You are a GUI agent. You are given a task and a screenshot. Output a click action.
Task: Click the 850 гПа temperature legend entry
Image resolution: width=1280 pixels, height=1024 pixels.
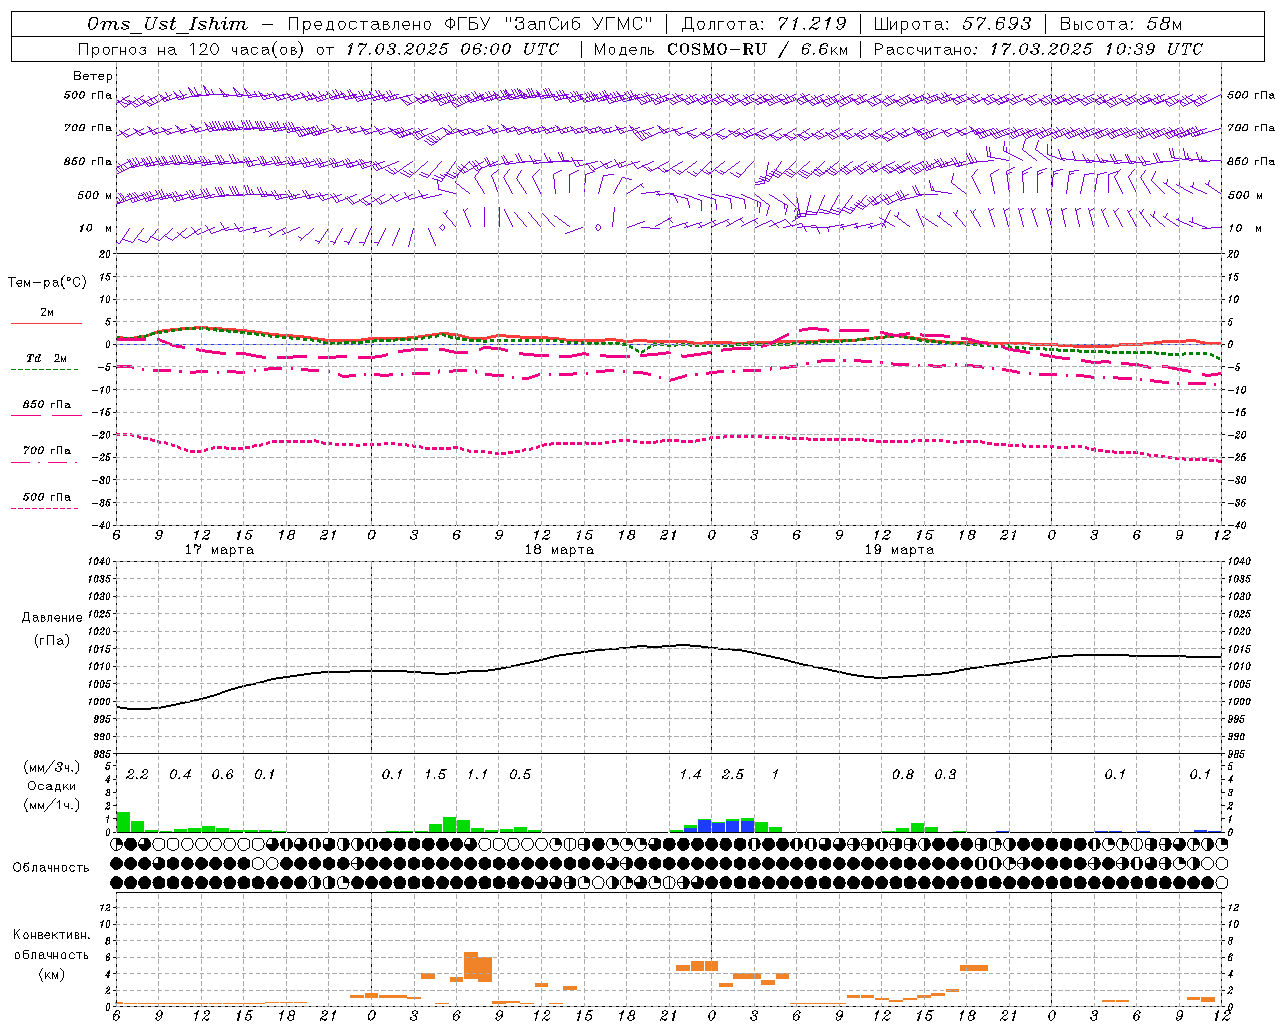point(46,405)
